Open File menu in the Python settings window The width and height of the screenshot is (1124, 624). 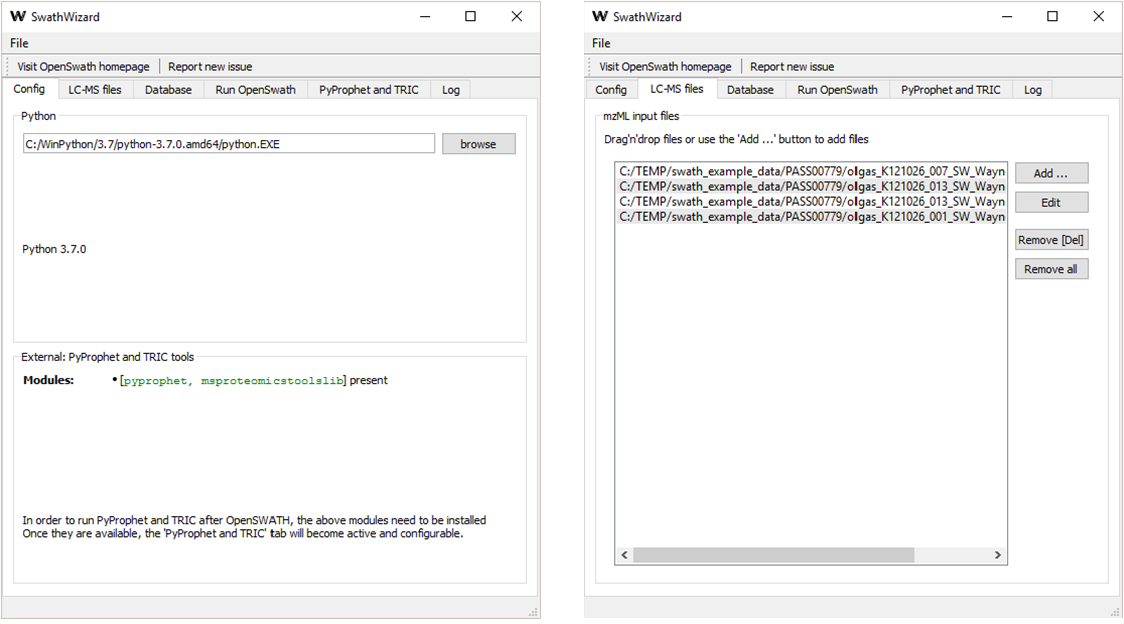click(x=19, y=43)
